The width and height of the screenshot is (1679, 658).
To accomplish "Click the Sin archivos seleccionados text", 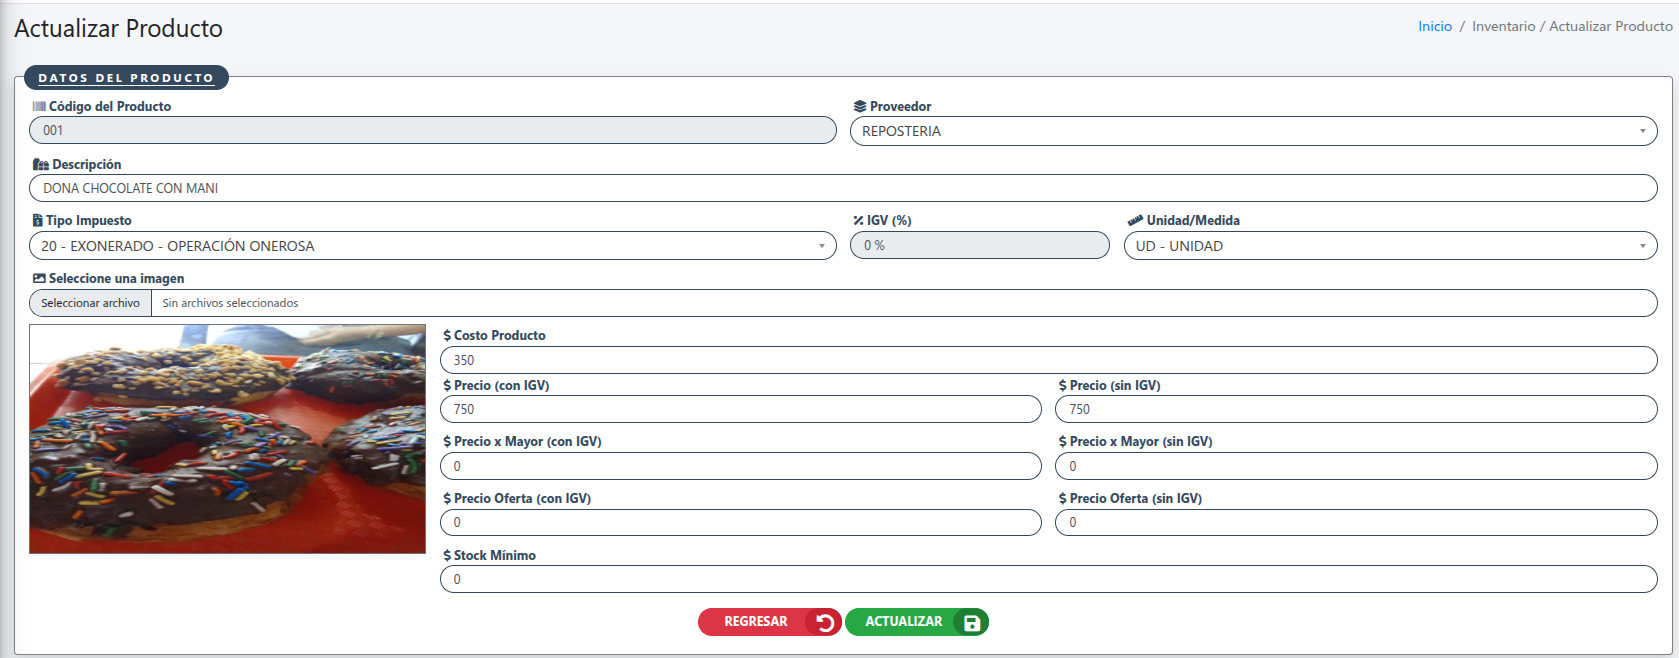I will [230, 303].
